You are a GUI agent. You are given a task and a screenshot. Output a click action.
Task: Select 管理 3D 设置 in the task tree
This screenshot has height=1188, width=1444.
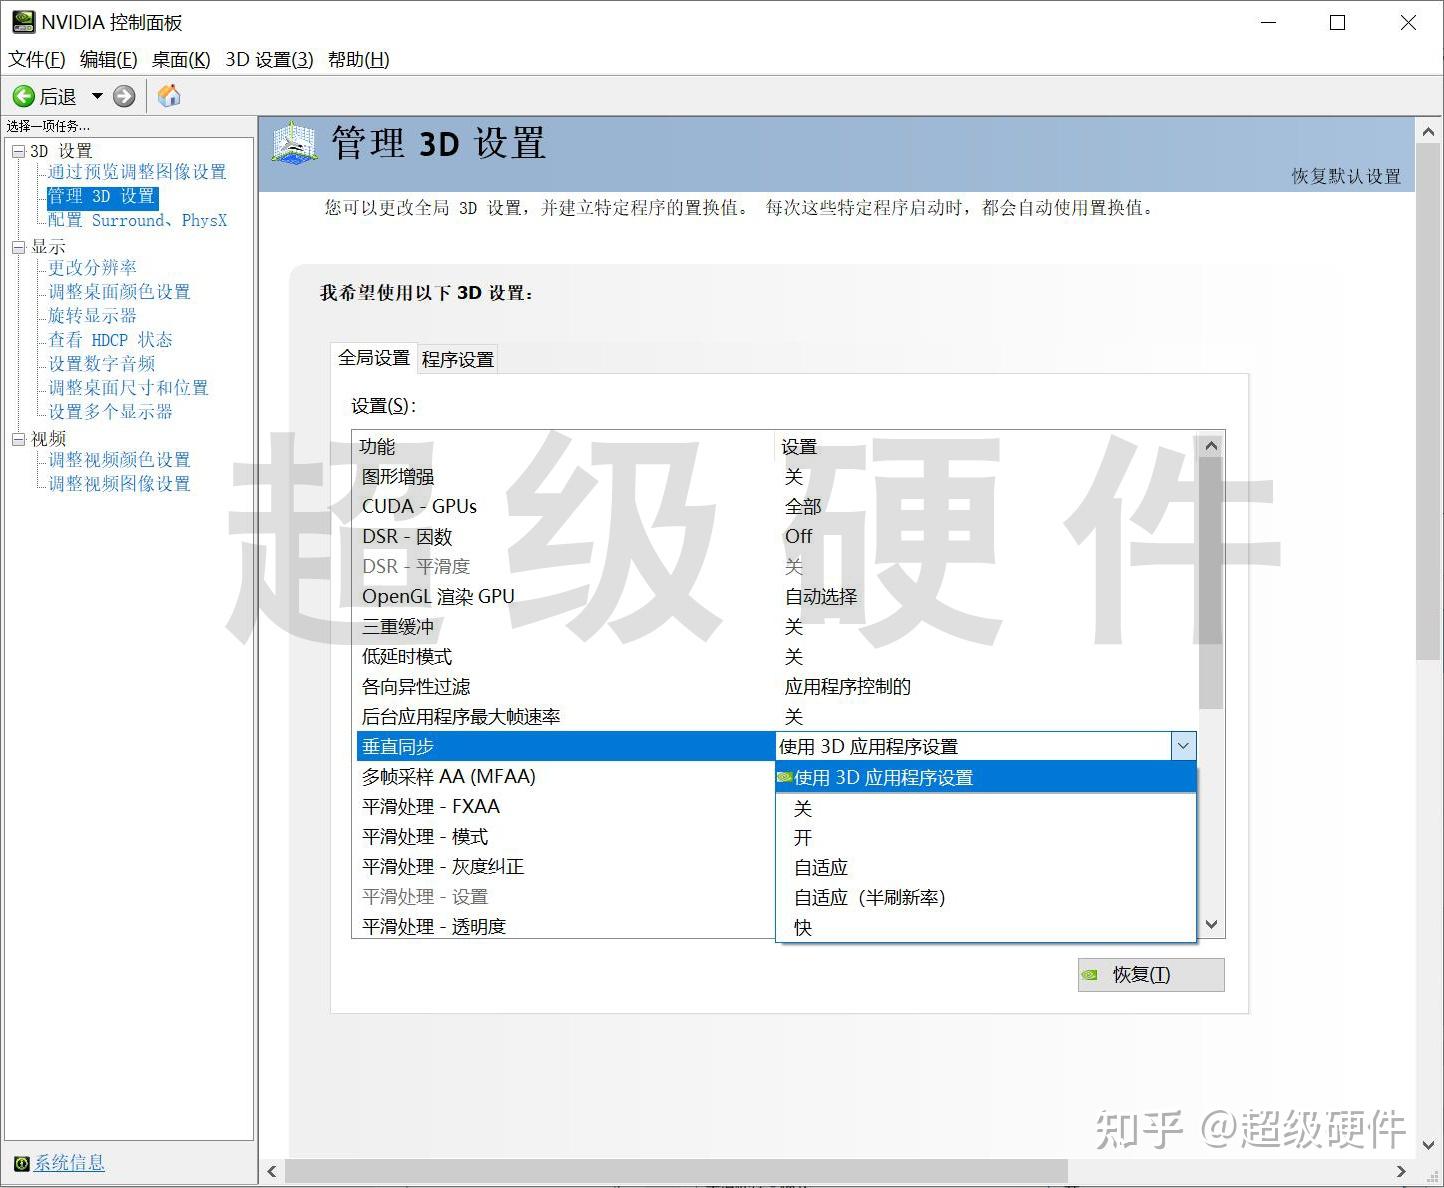coord(102,196)
